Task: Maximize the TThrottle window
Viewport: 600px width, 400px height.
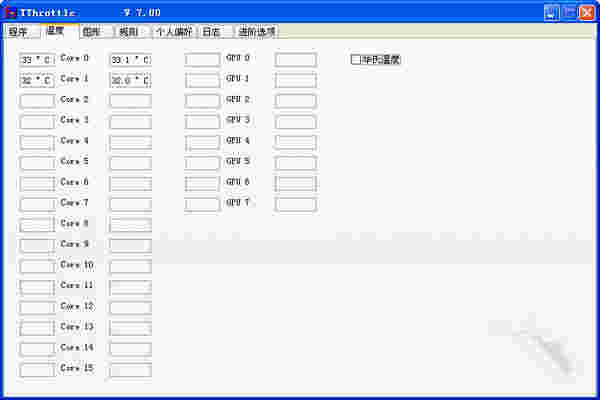Action: [569, 13]
